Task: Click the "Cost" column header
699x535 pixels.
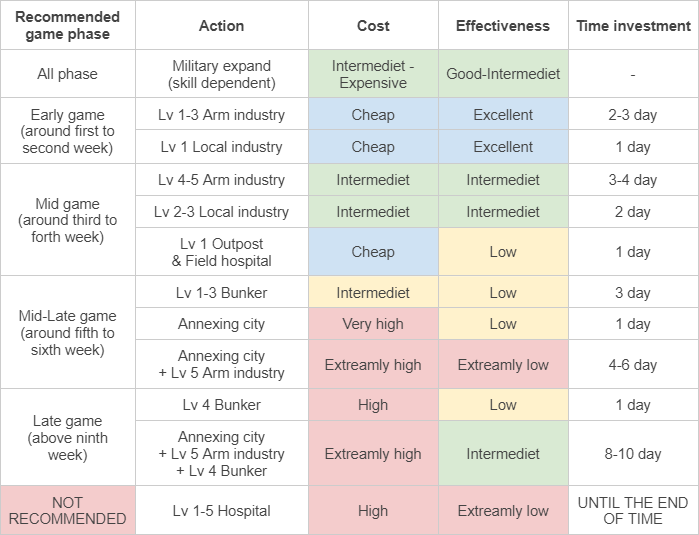Action: (372, 26)
